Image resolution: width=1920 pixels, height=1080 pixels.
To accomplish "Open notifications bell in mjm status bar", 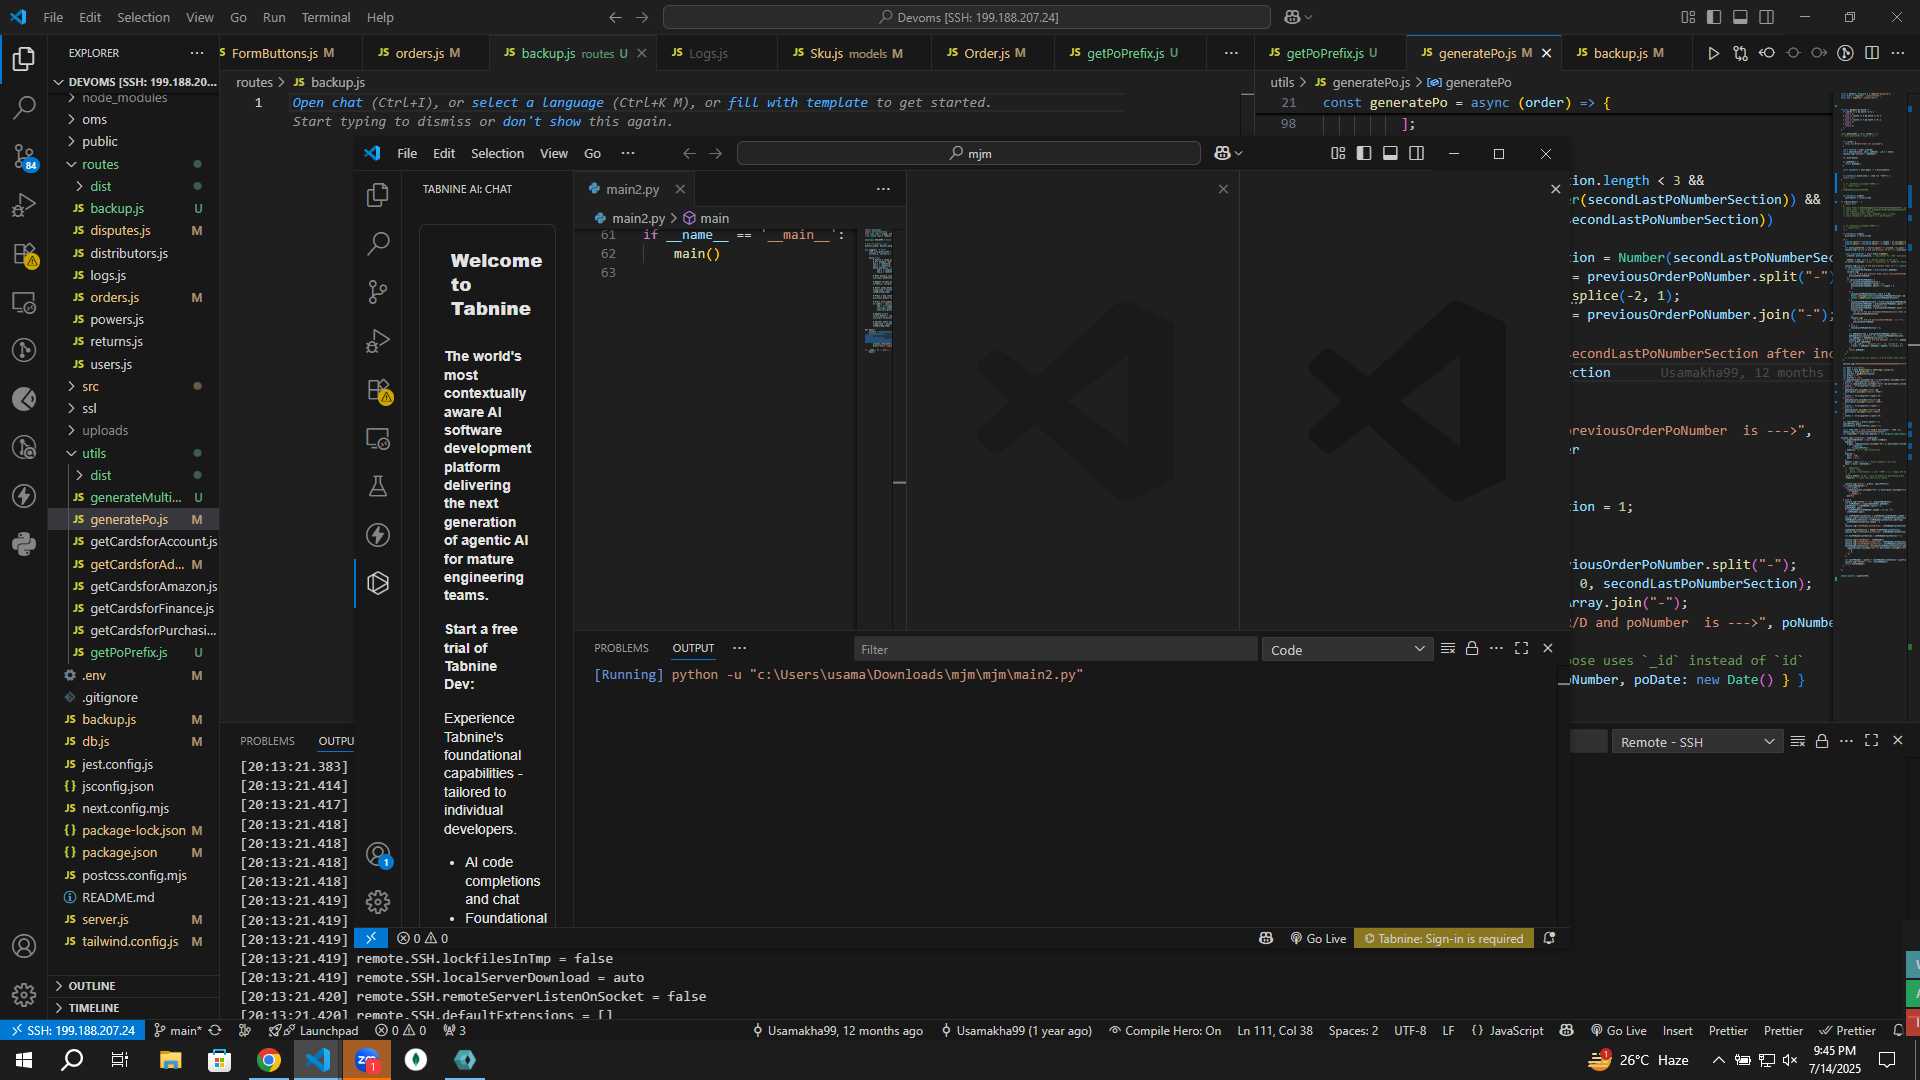I will tap(1549, 938).
